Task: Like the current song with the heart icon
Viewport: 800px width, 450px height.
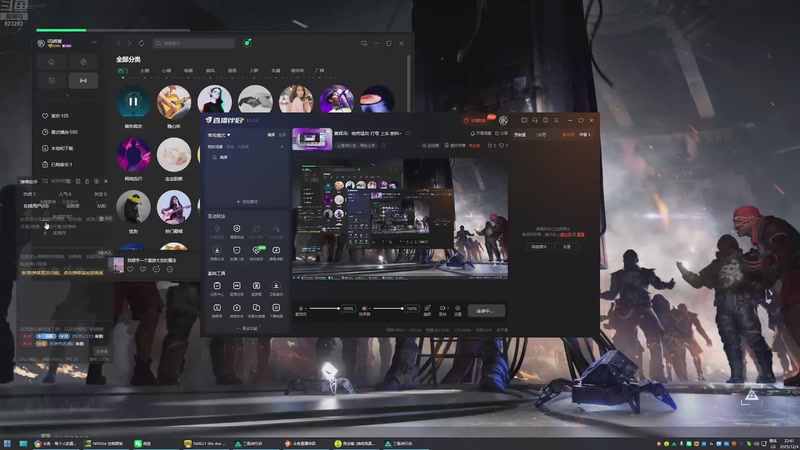Action: [x=131, y=269]
